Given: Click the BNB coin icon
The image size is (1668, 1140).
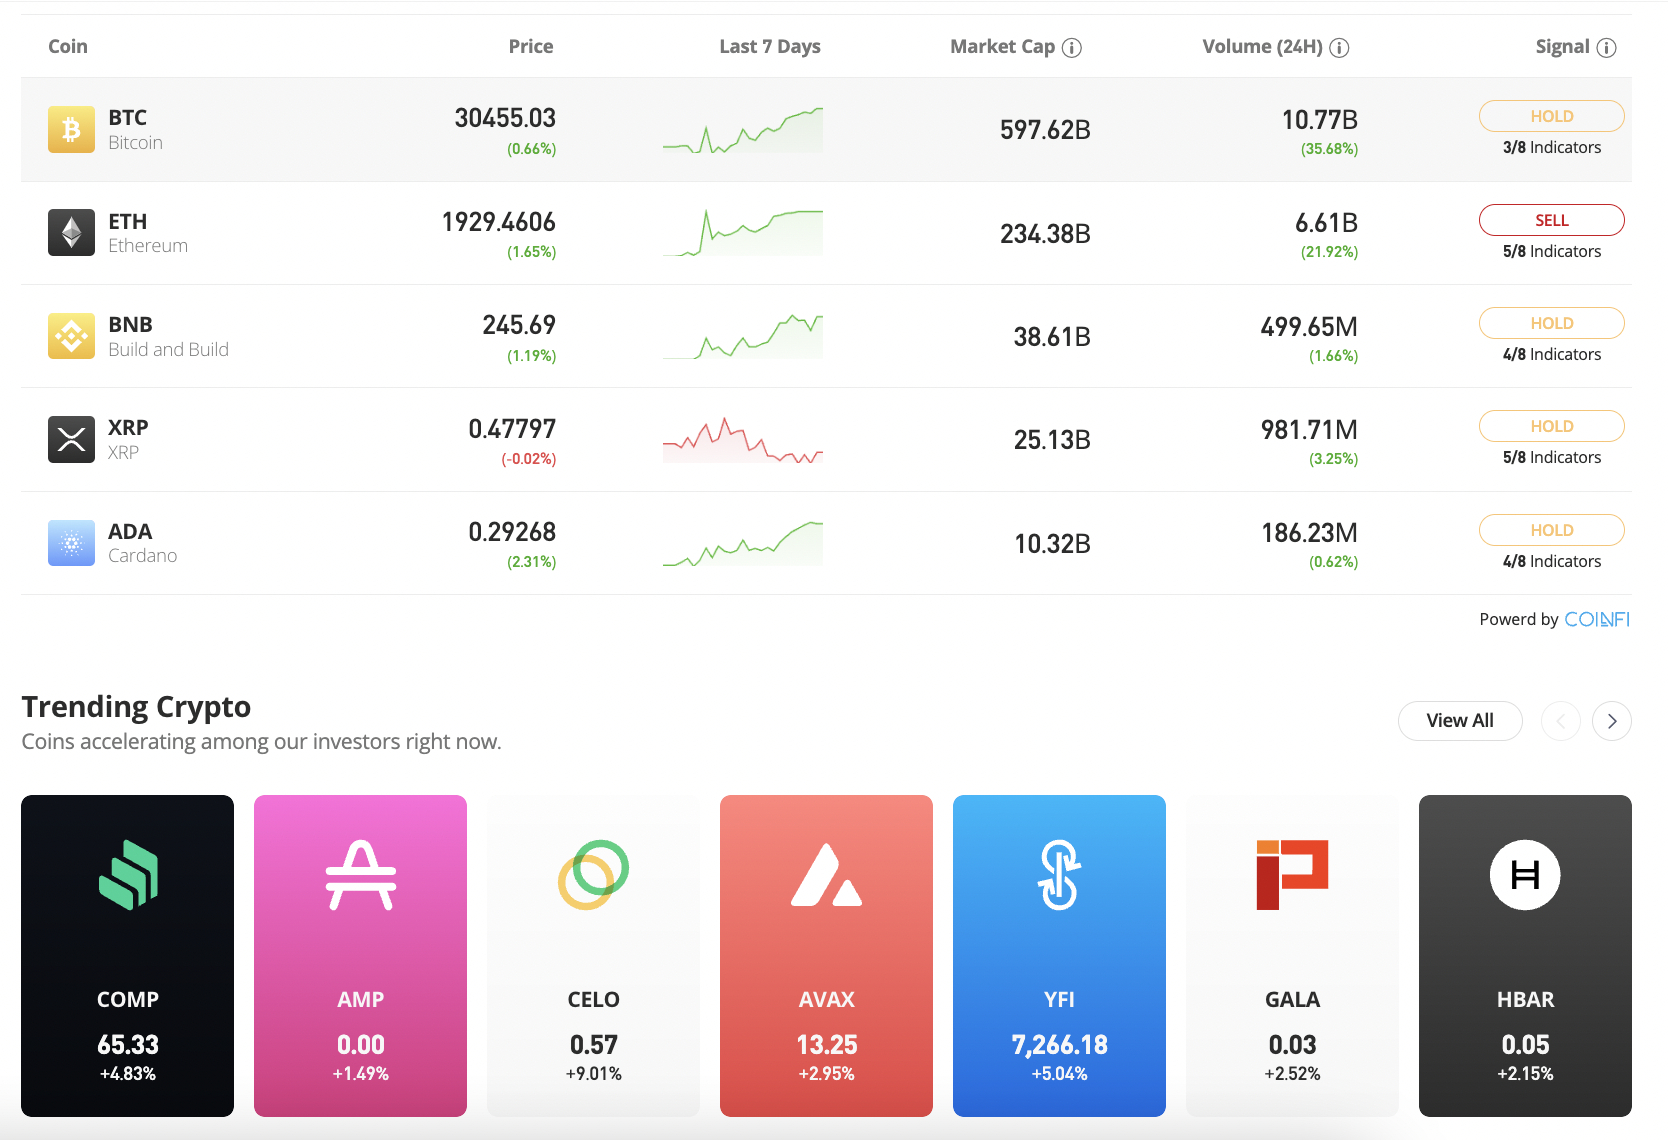Looking at the screenshot, I should (x=71, y=336).
